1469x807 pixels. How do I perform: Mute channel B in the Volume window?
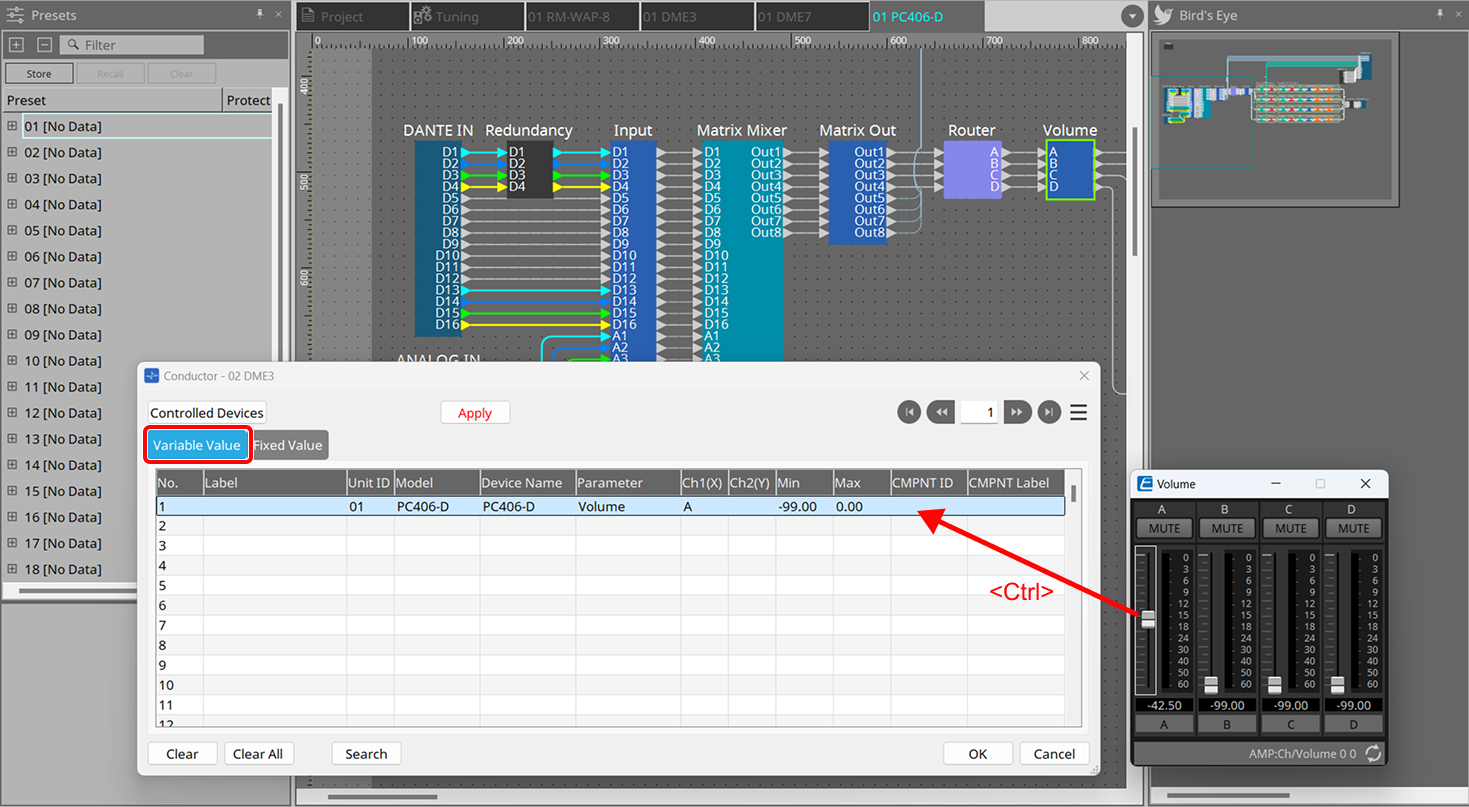click(1227, 528)
